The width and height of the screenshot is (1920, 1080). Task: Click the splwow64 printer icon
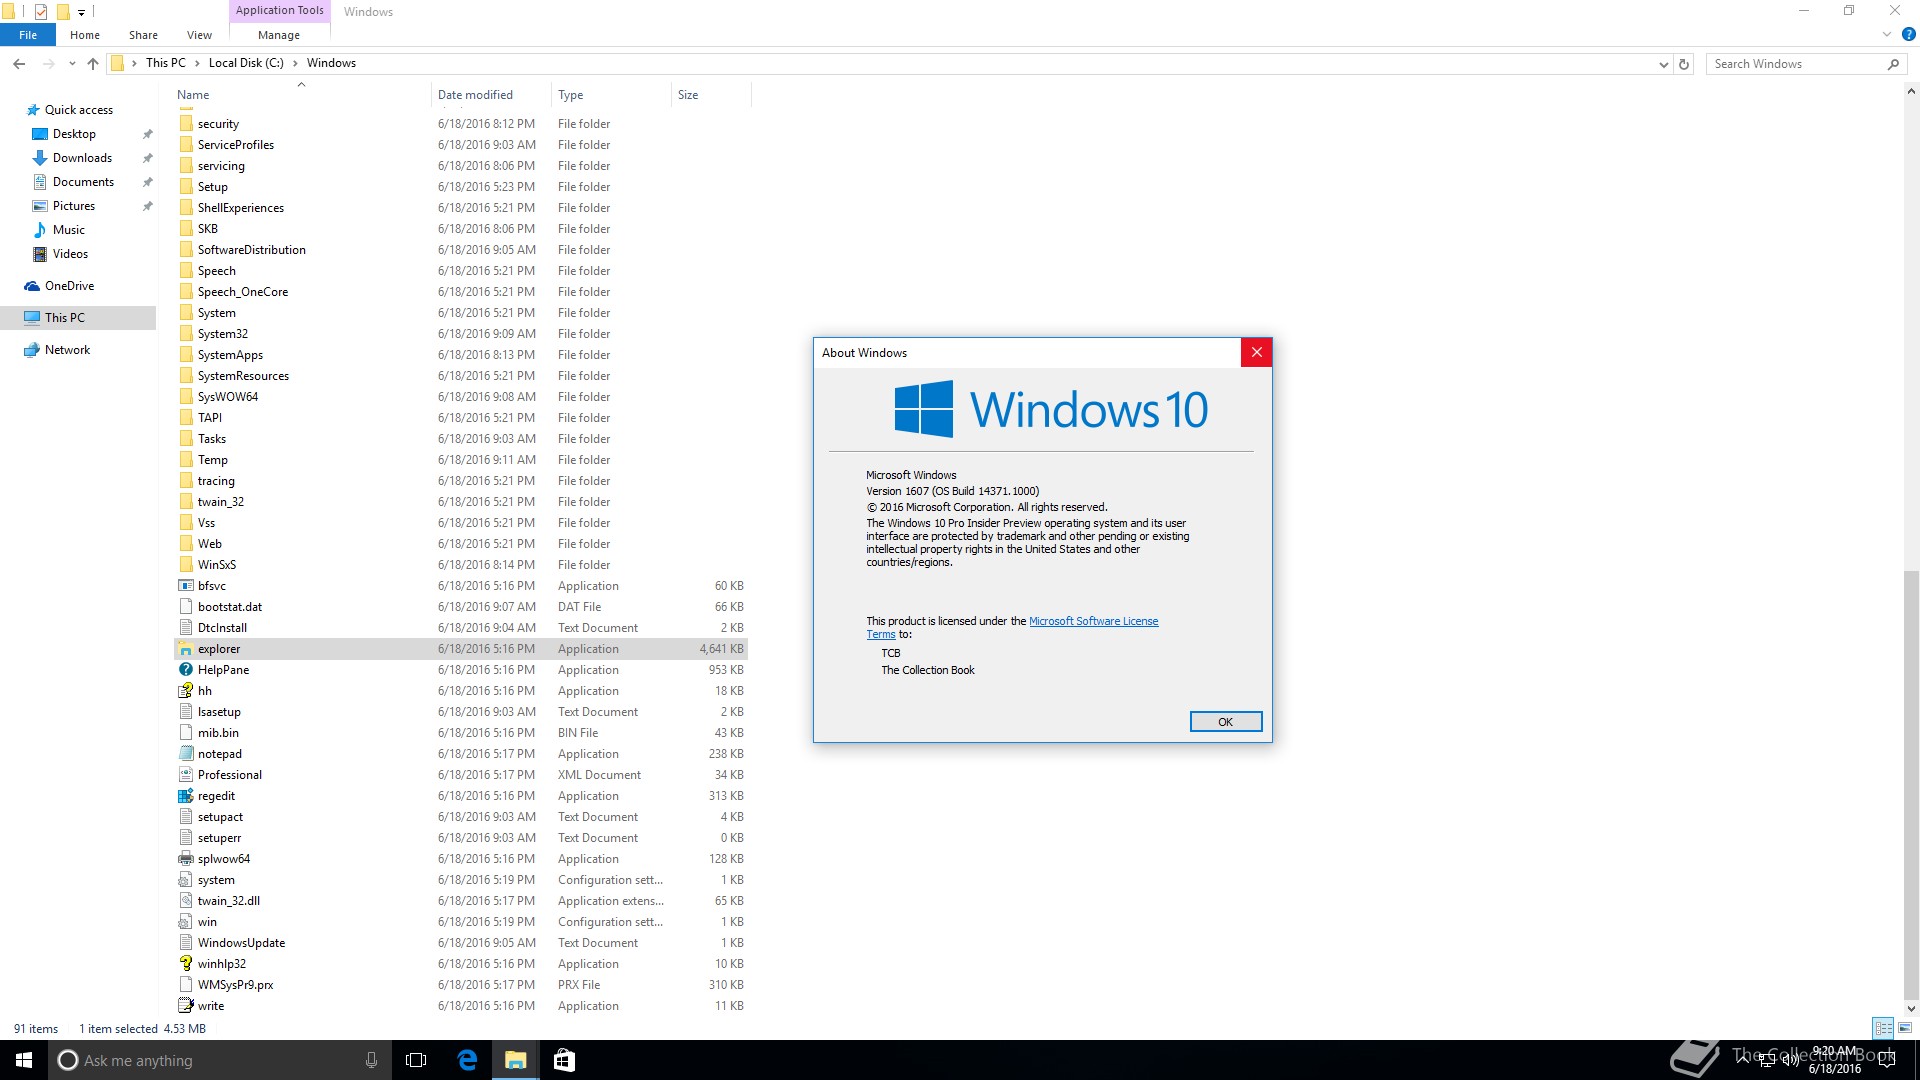186,859
